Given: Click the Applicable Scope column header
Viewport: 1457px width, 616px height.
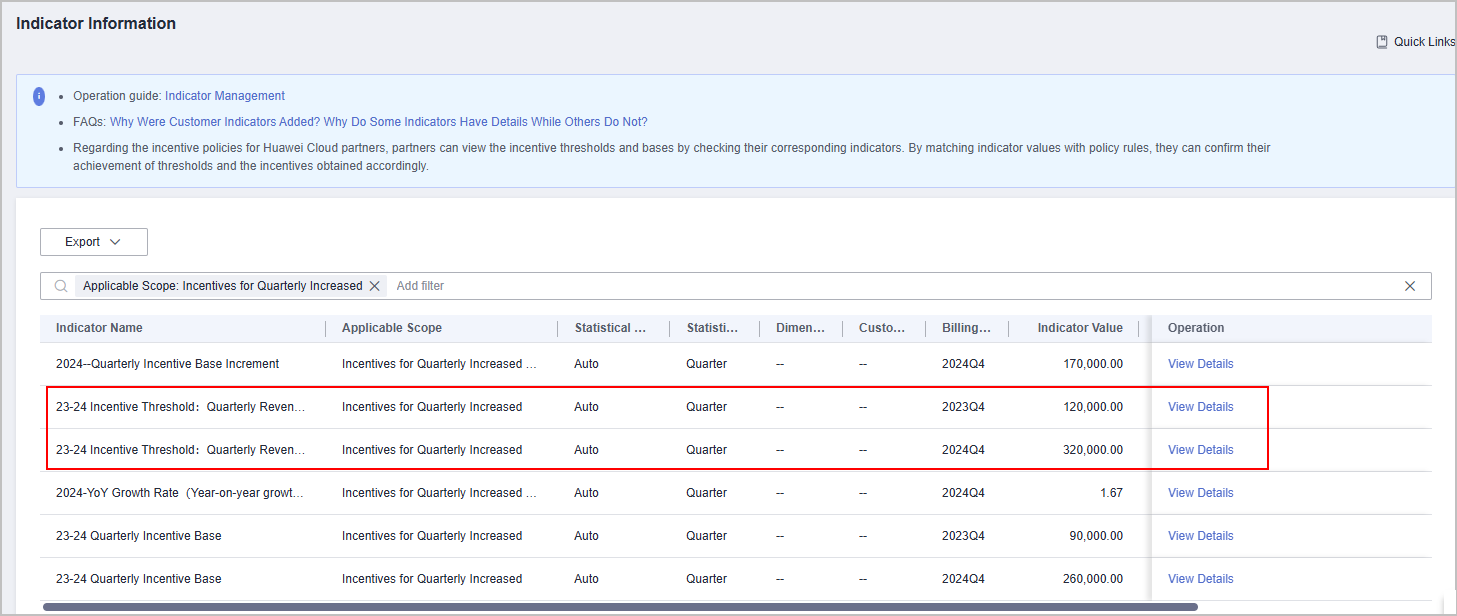Looking at the screenshot, I should click(x=392, y=328).
